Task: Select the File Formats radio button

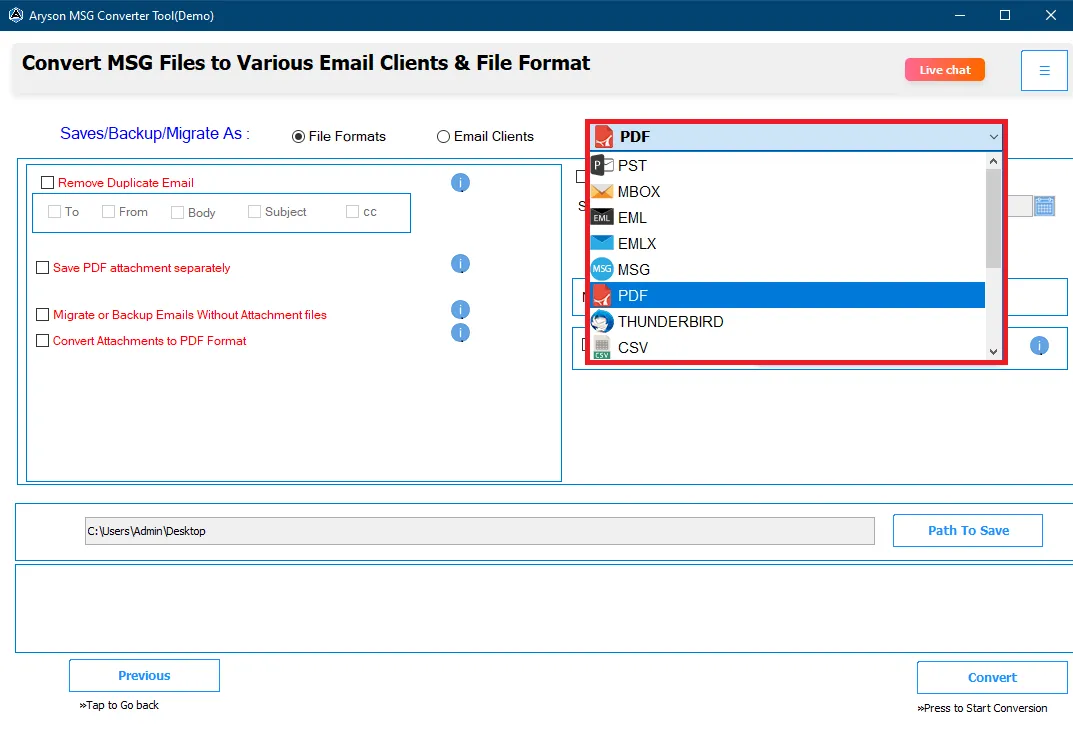Action: click(298, 137)
